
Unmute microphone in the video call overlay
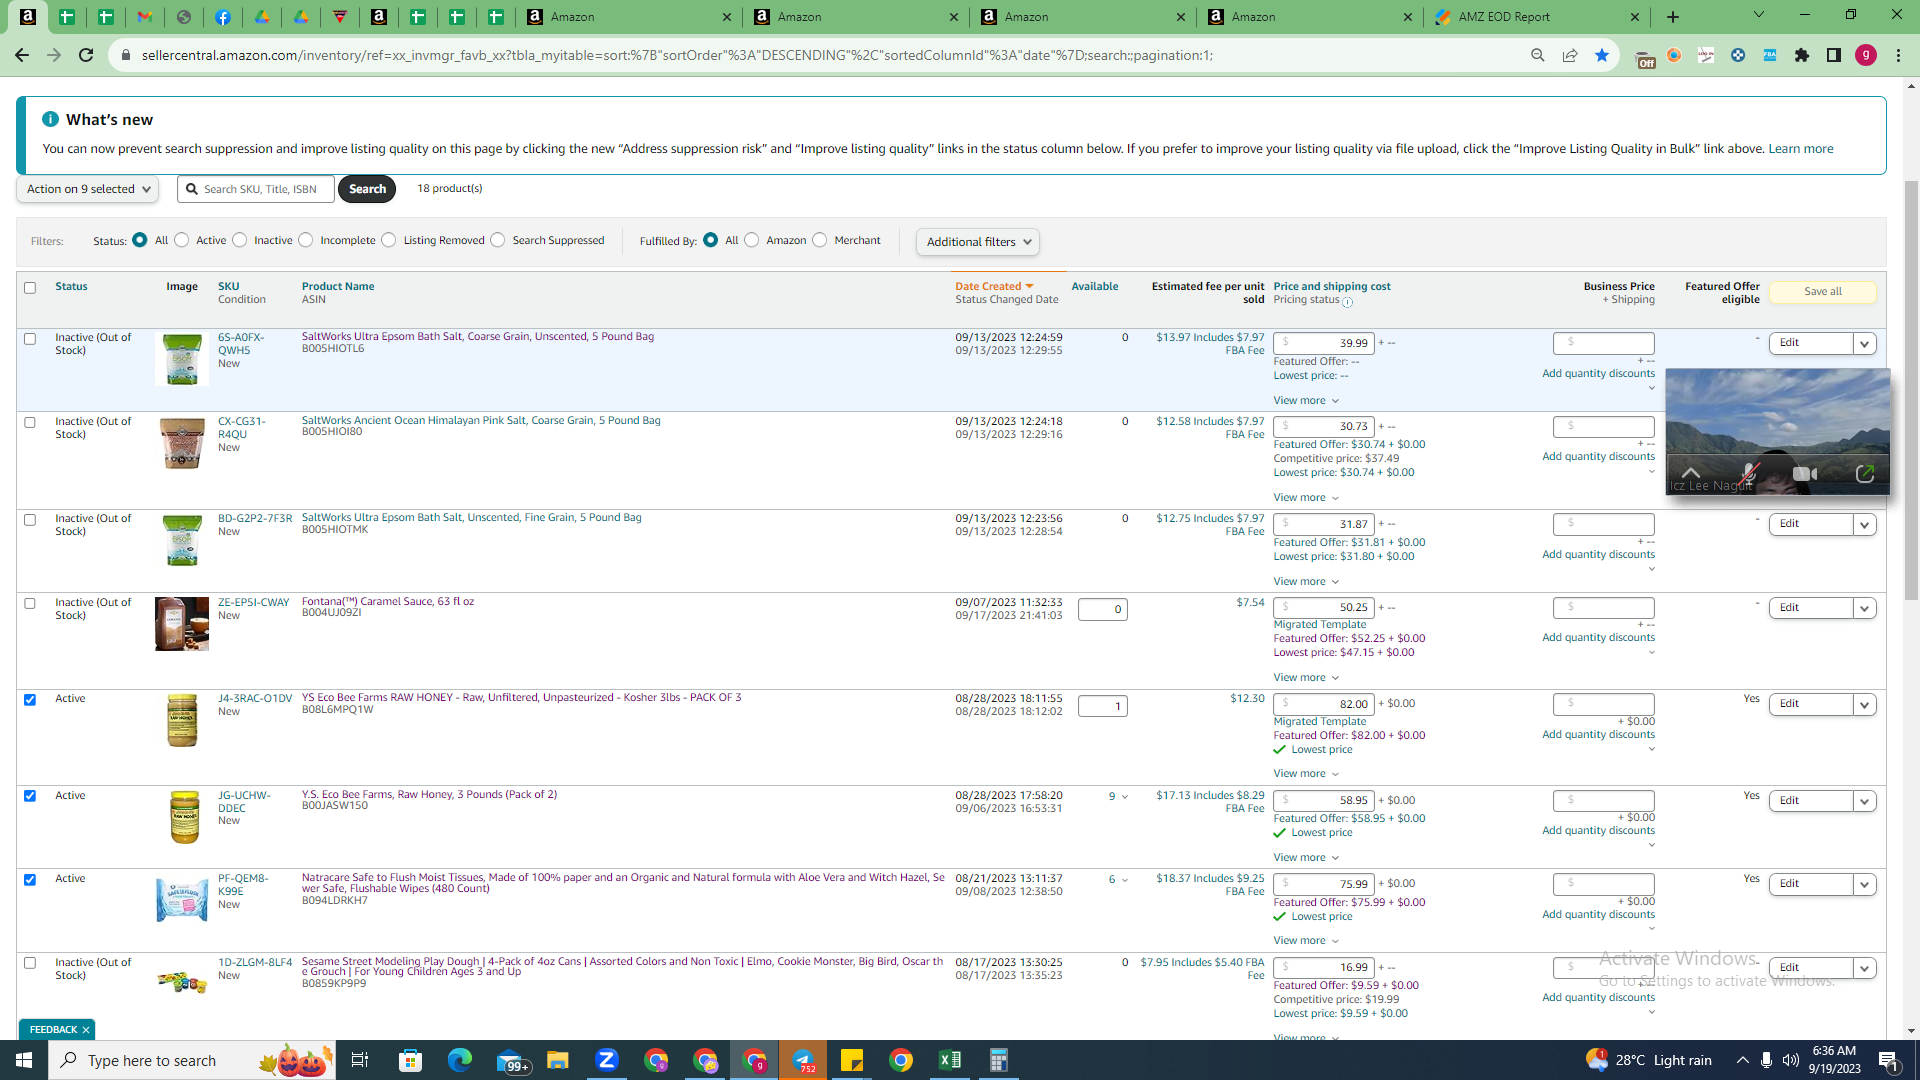pos(1748,474)
